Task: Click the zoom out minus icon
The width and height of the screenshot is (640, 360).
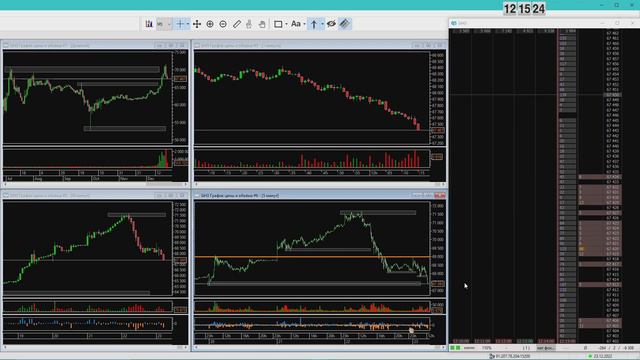Action: 223,24
